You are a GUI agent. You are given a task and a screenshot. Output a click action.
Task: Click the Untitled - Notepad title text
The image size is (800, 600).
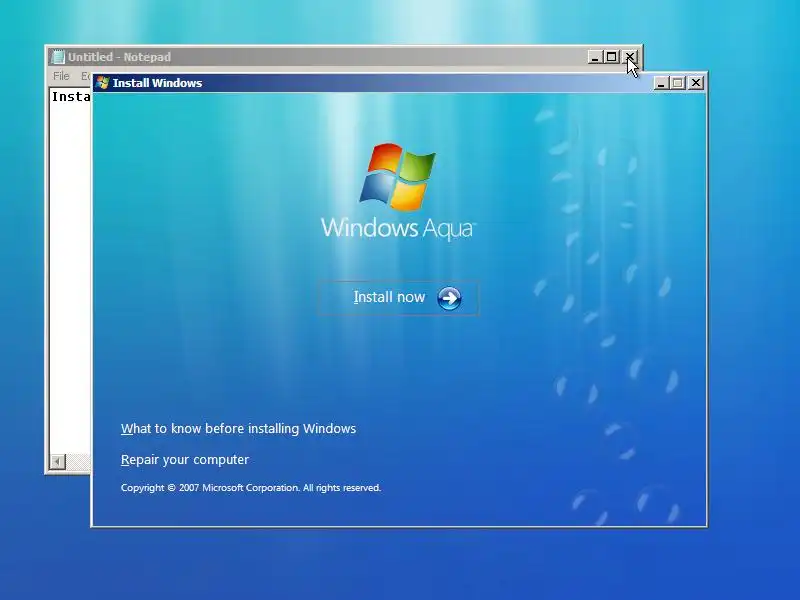point(119,57)
